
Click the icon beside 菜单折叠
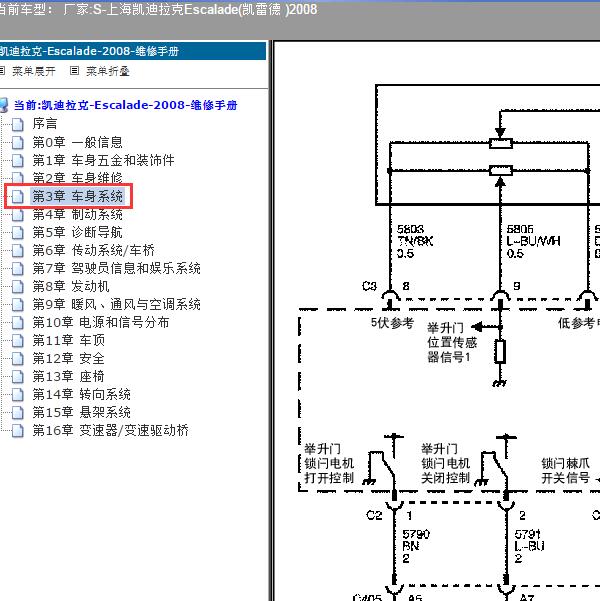coord(74,71)
